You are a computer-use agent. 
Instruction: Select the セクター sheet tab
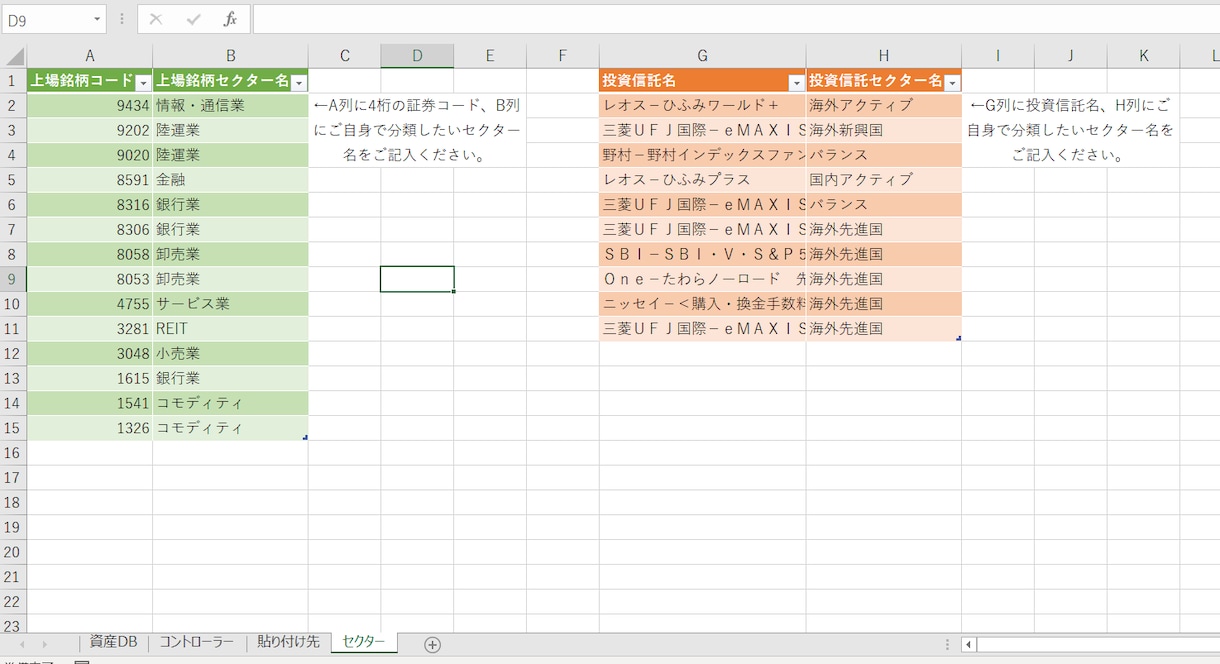point(363,643)
